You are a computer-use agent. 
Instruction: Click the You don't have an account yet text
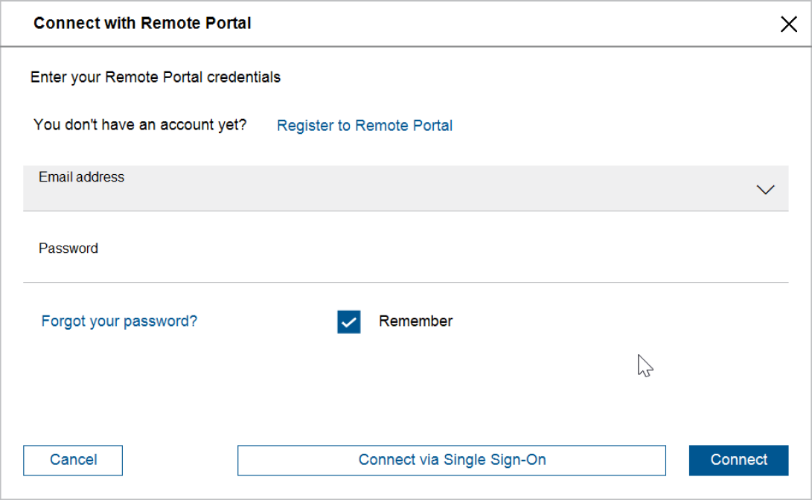coord(140,125)
